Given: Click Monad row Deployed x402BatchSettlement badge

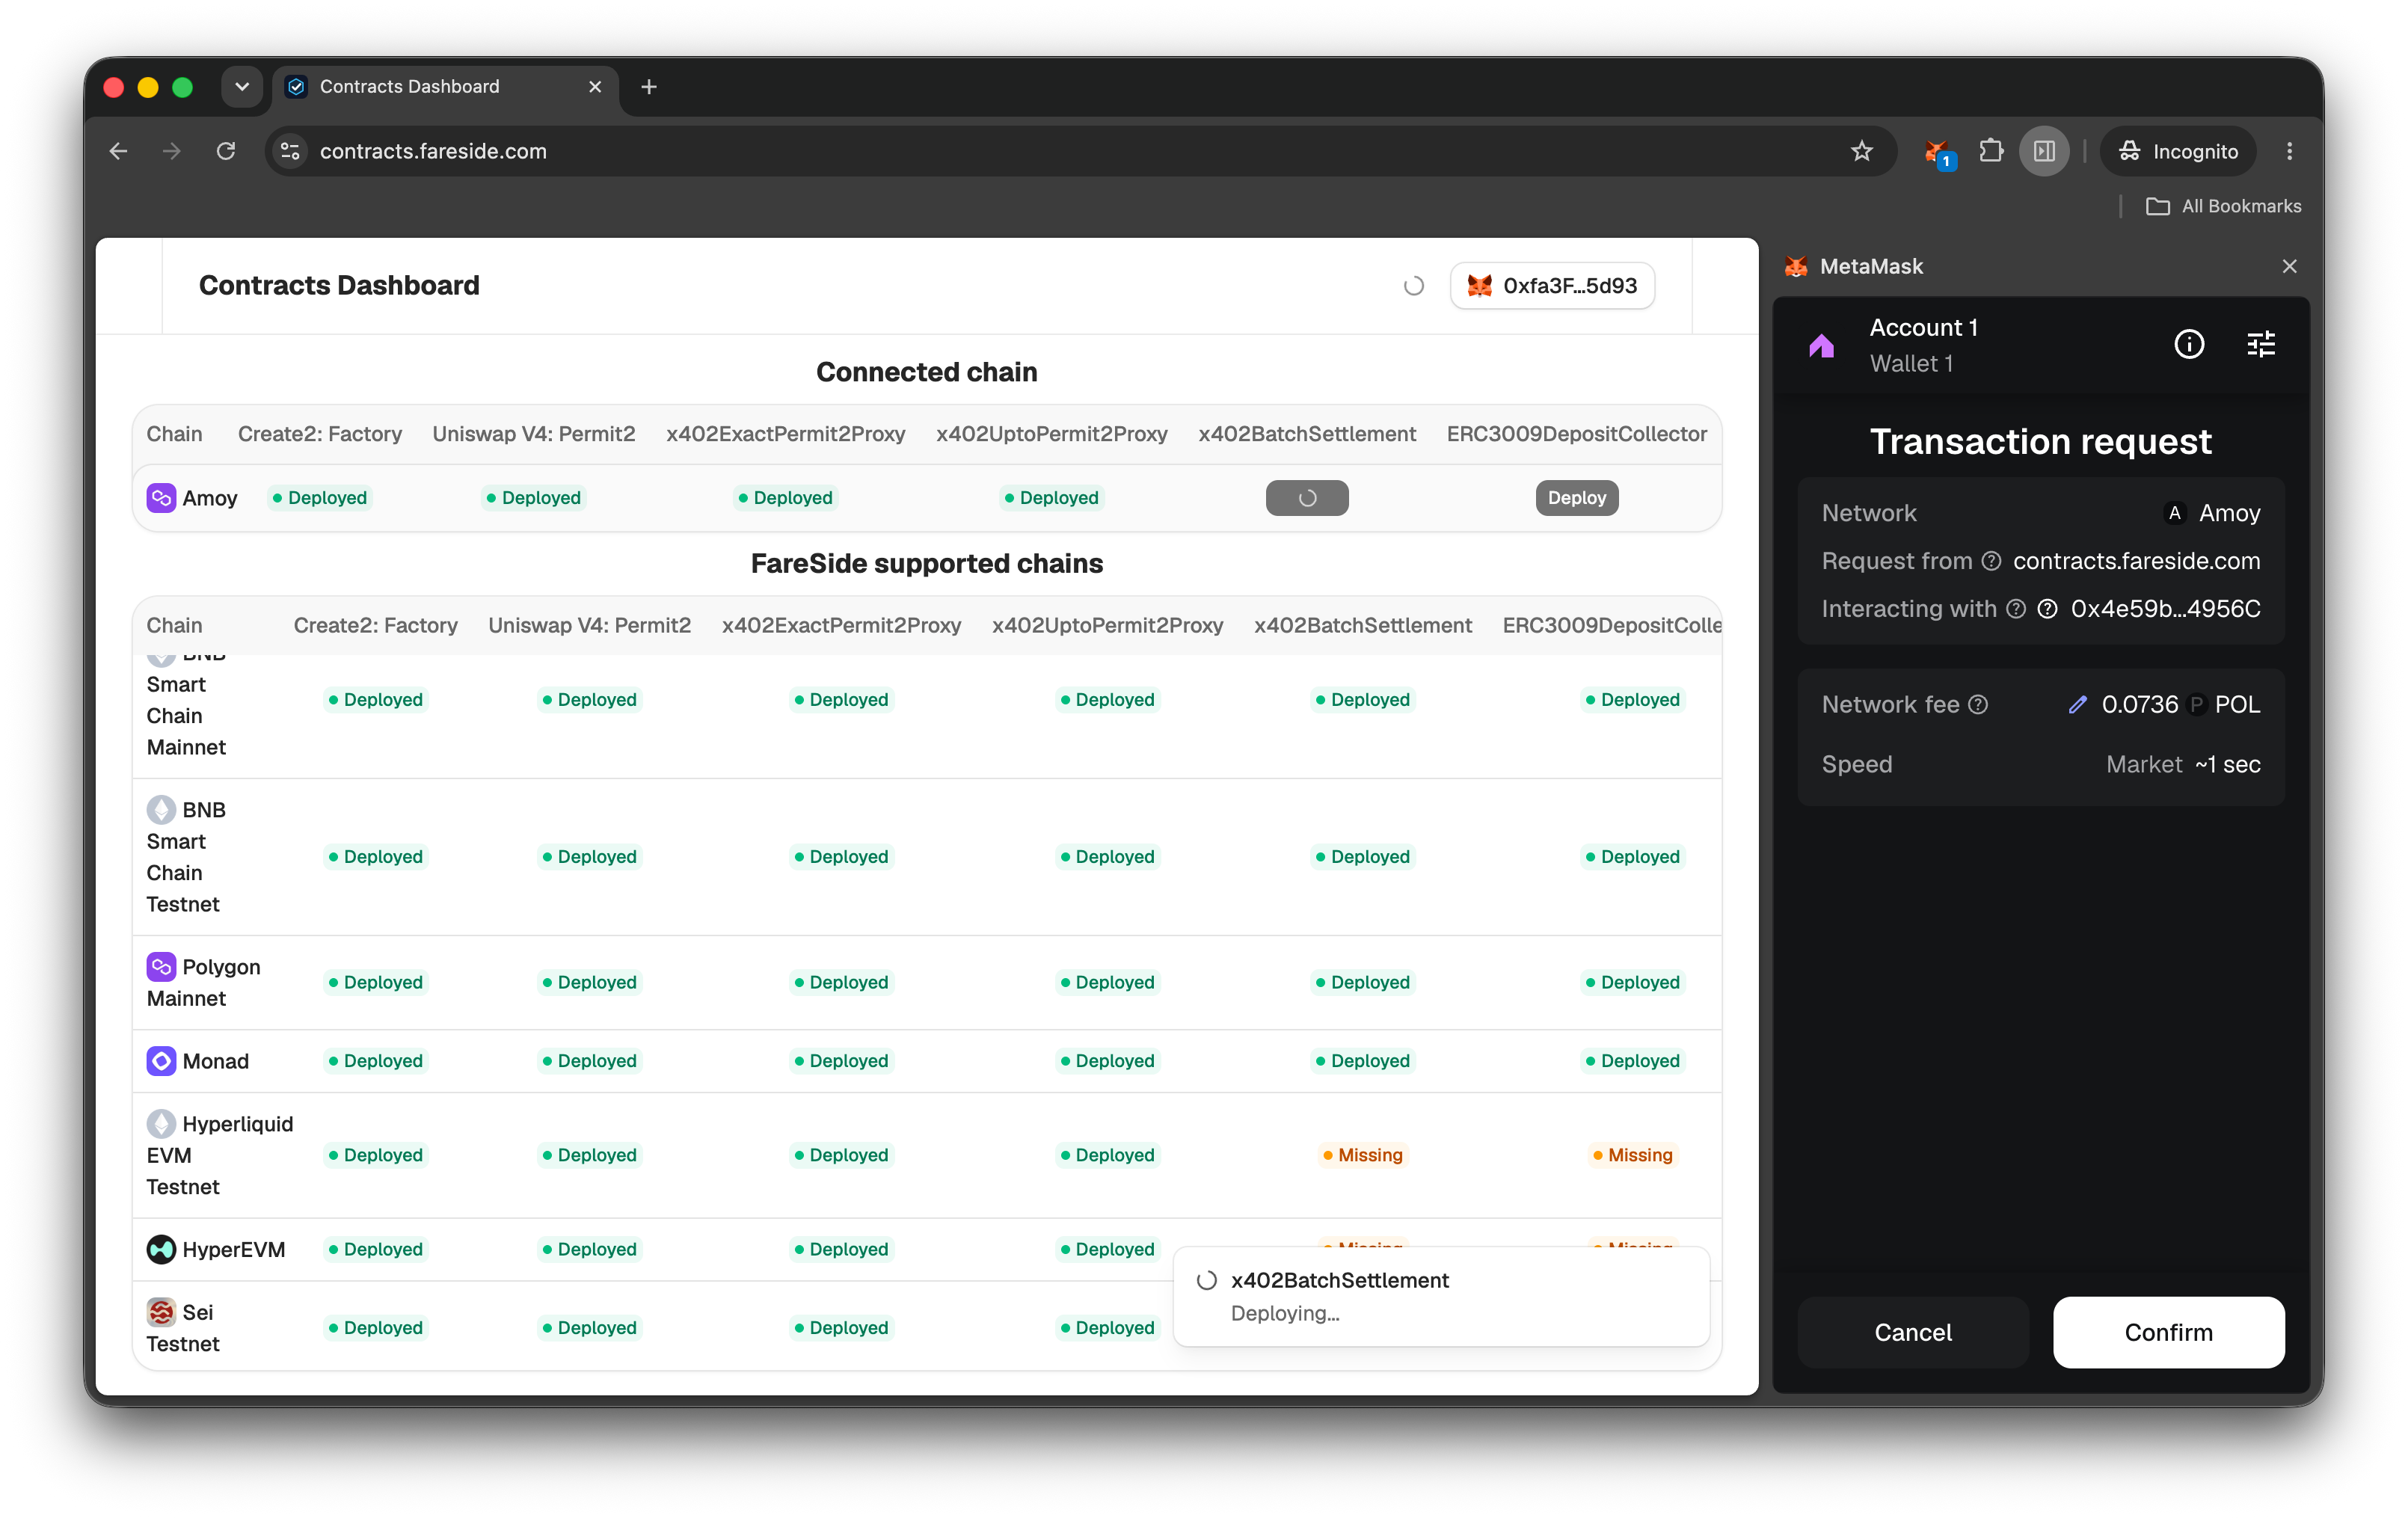Looking at the screenshot, I should pyautogui.click(x=1362, y=1061).
